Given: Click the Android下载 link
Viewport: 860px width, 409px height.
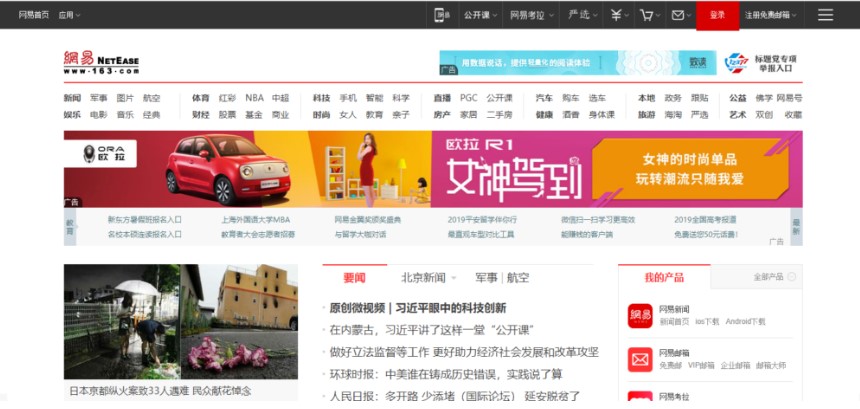Looking at the screenshot, I should pos(745,322).
